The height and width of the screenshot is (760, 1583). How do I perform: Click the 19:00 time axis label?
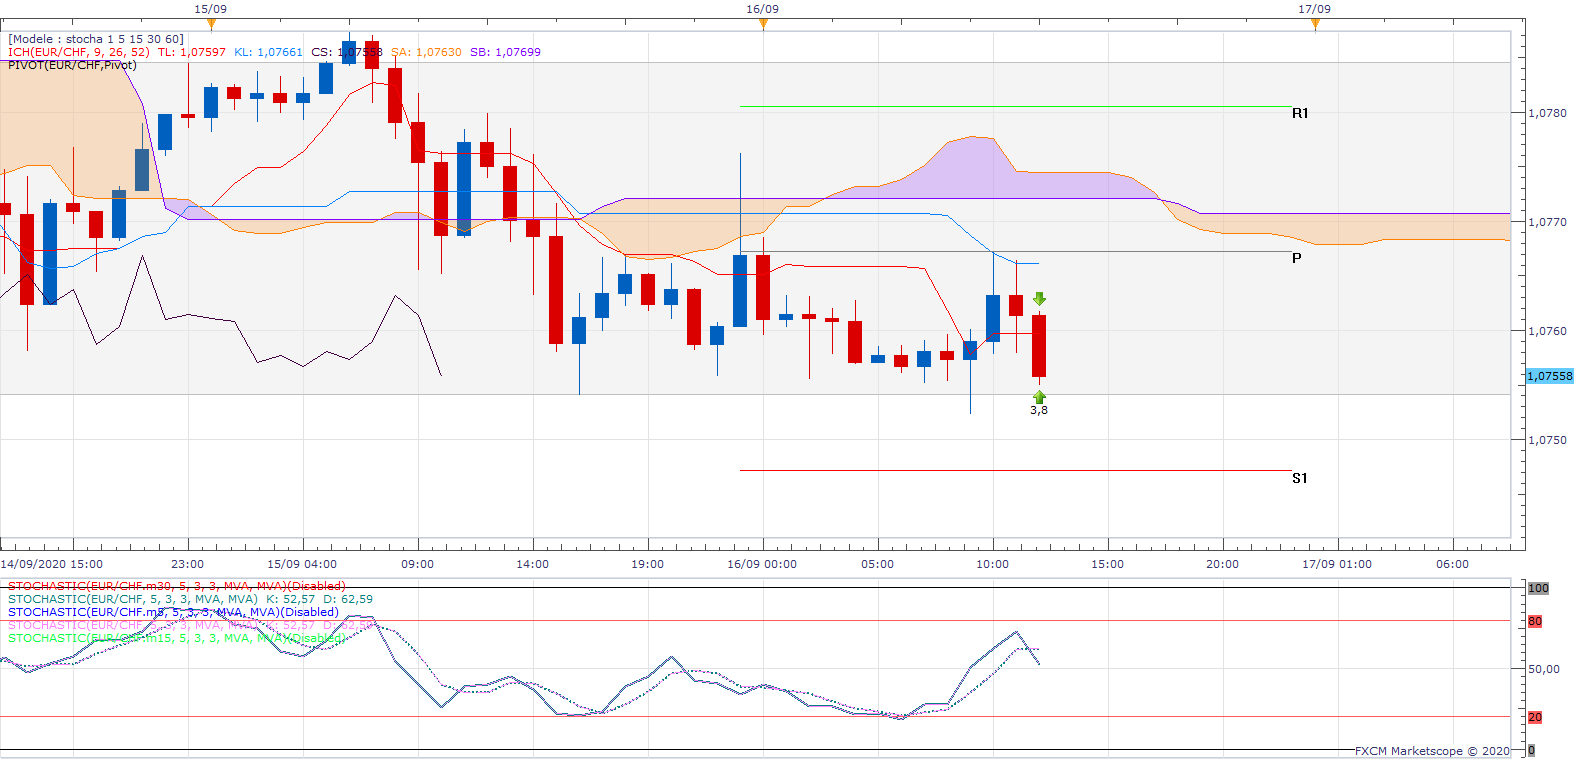pos(648,564)
